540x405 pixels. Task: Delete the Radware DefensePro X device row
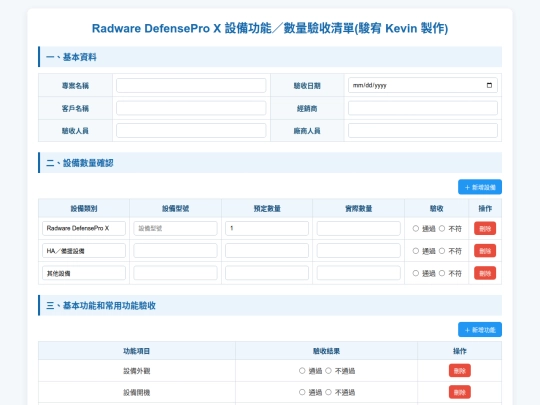click(x=485, y=228)
